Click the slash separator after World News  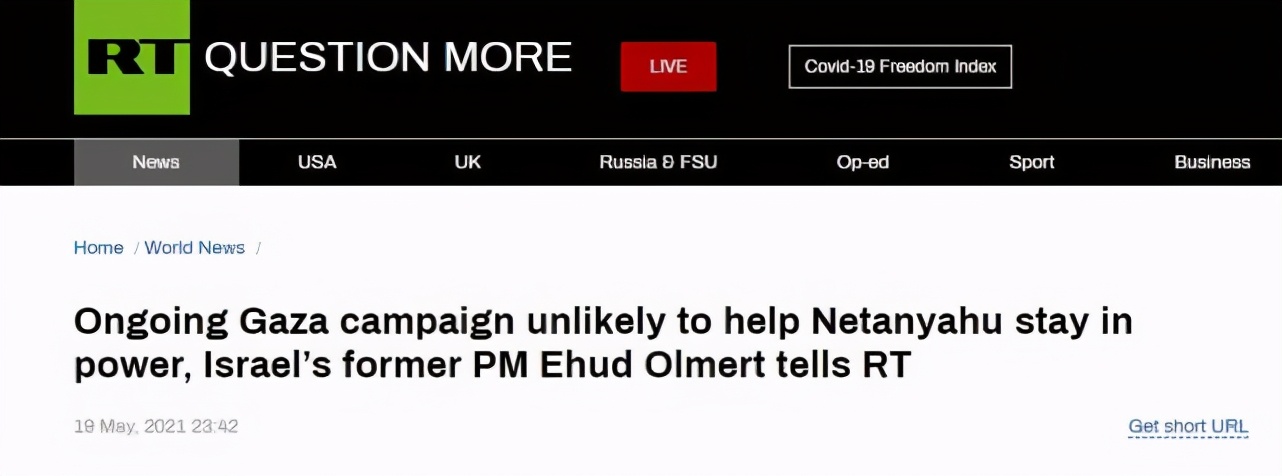(258, 248)
